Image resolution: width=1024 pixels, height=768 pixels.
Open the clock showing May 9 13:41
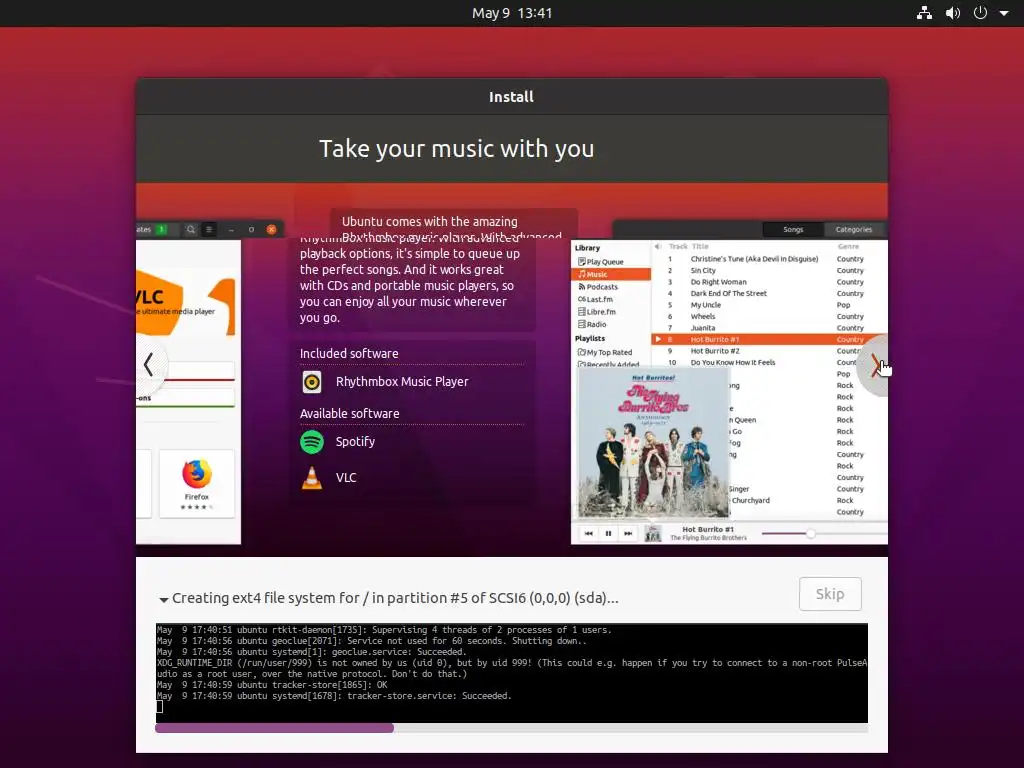(x=512, y=13)
